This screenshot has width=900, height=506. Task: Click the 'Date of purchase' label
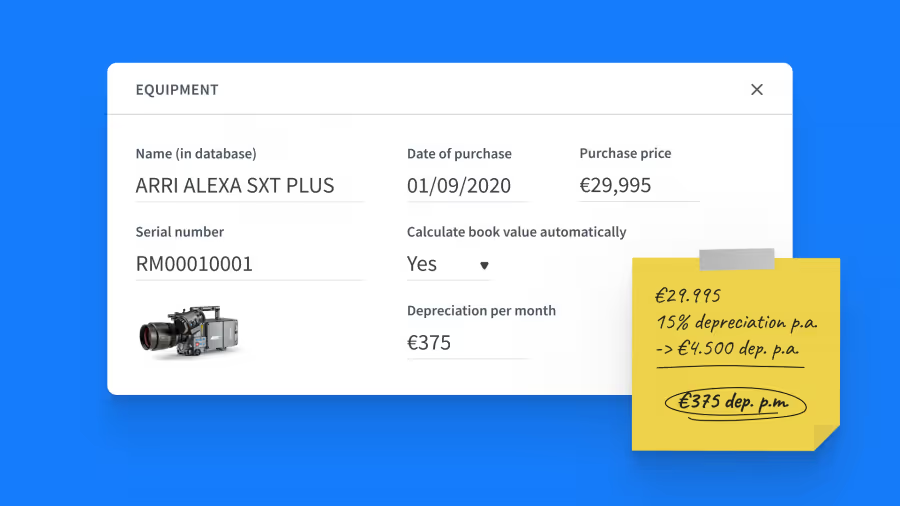coord(459,154)
